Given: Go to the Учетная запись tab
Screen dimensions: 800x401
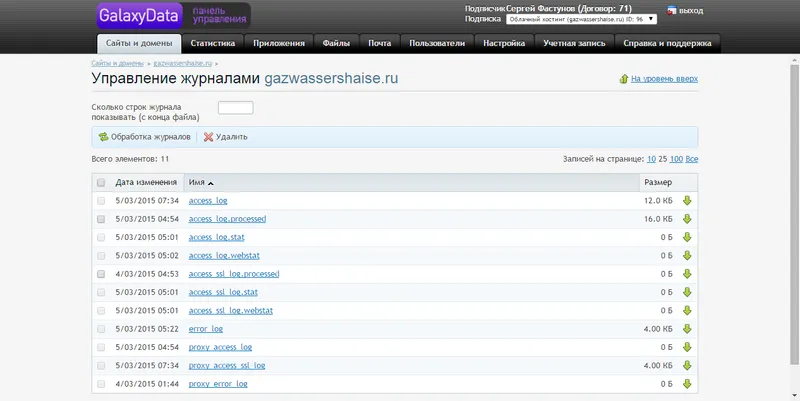Looking at the screenshot, I should coord(574,43).
